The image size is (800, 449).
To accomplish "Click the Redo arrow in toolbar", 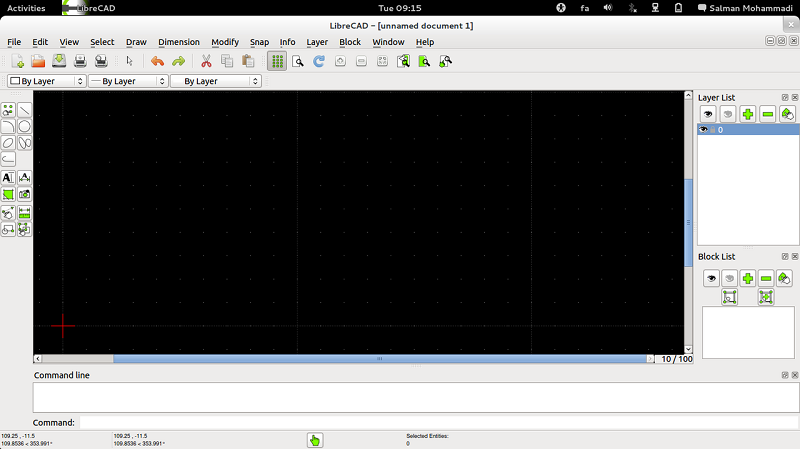I will pos(178,61).
